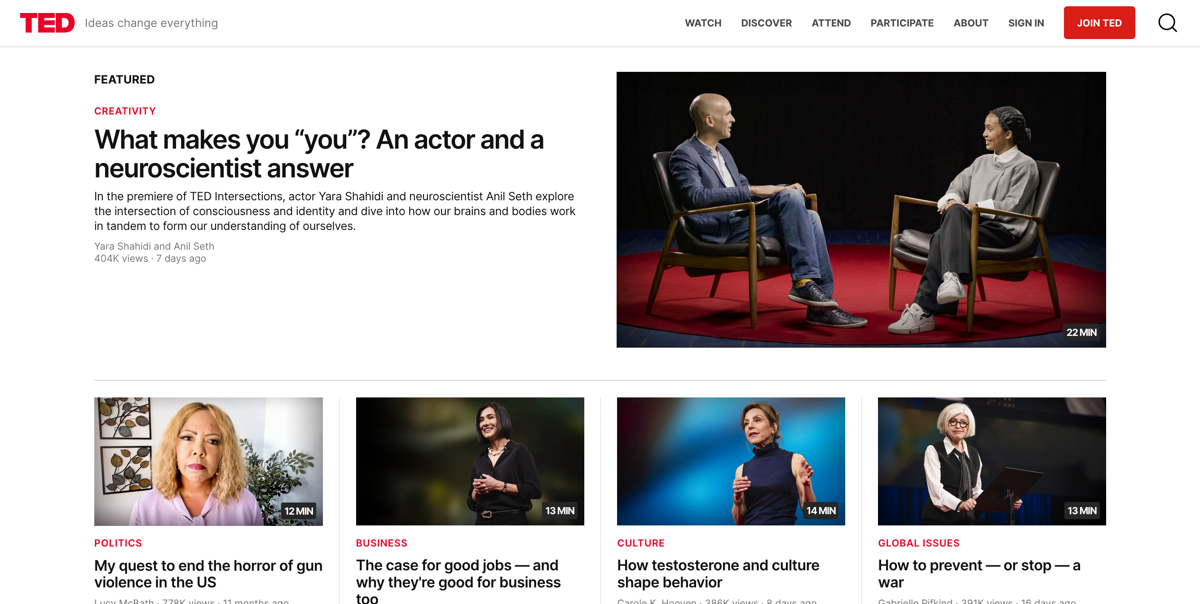The height and width of the screenshot is (604, 1200).
Task: Open the search magnifier icon
Action: pos(1167,21)
